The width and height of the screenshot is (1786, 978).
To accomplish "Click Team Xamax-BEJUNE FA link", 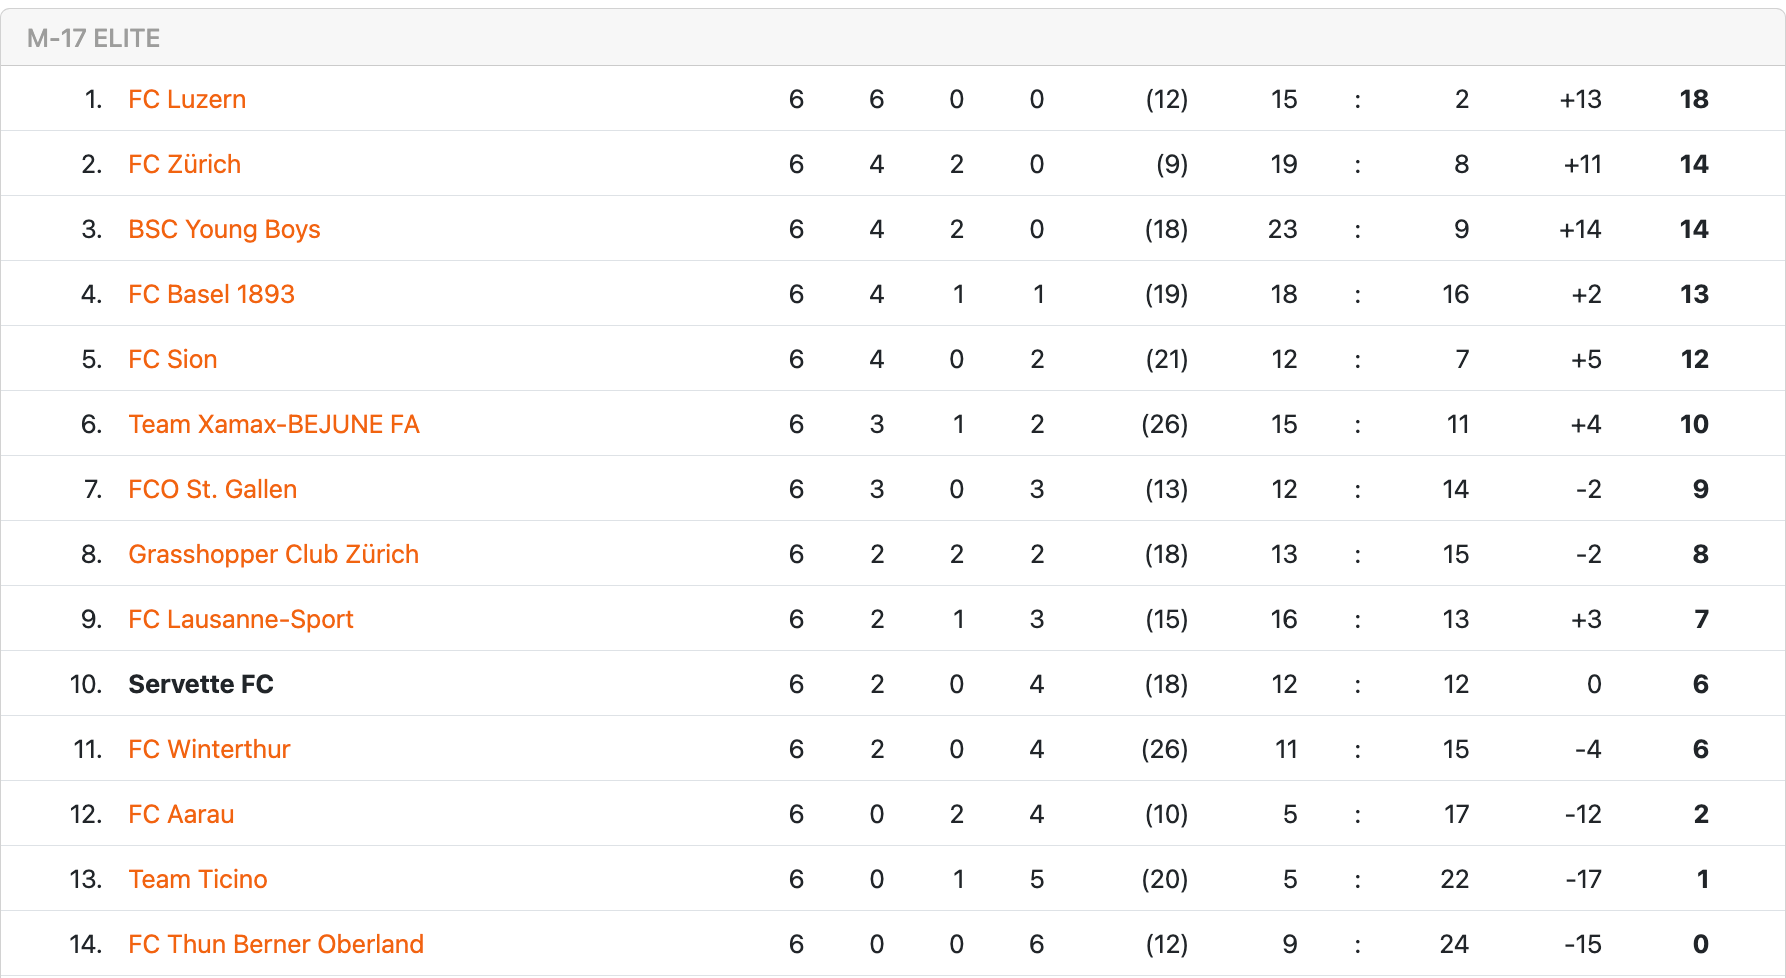I will pos(274,424).
